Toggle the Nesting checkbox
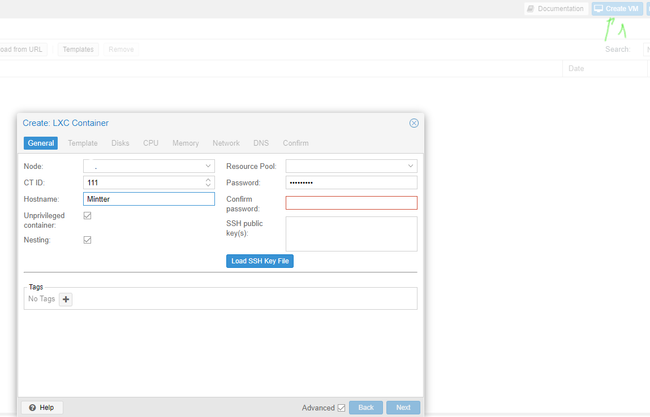 pos(88,240)
